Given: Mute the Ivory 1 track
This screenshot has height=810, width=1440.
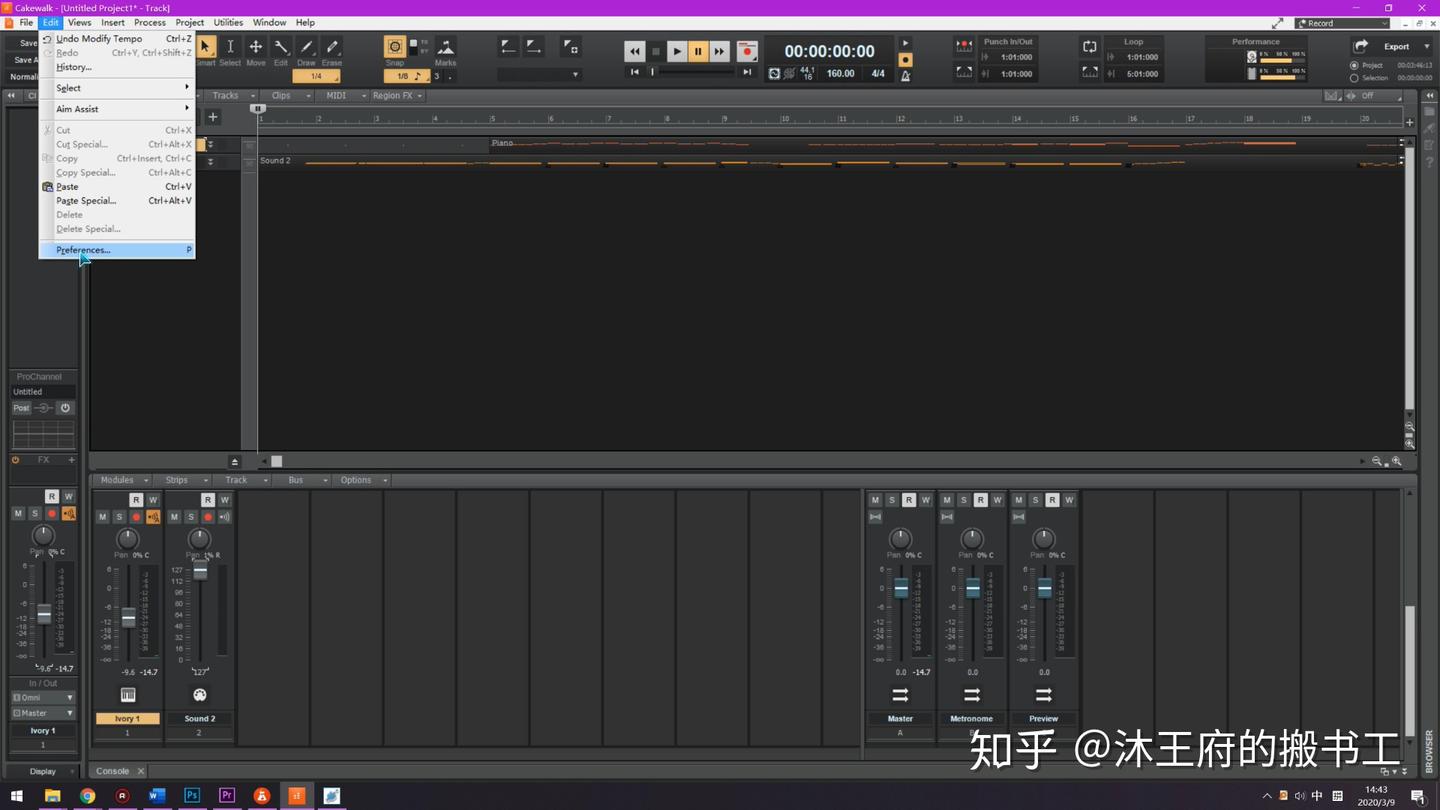Looking at the screenshot, I should (x=102, y=517).
